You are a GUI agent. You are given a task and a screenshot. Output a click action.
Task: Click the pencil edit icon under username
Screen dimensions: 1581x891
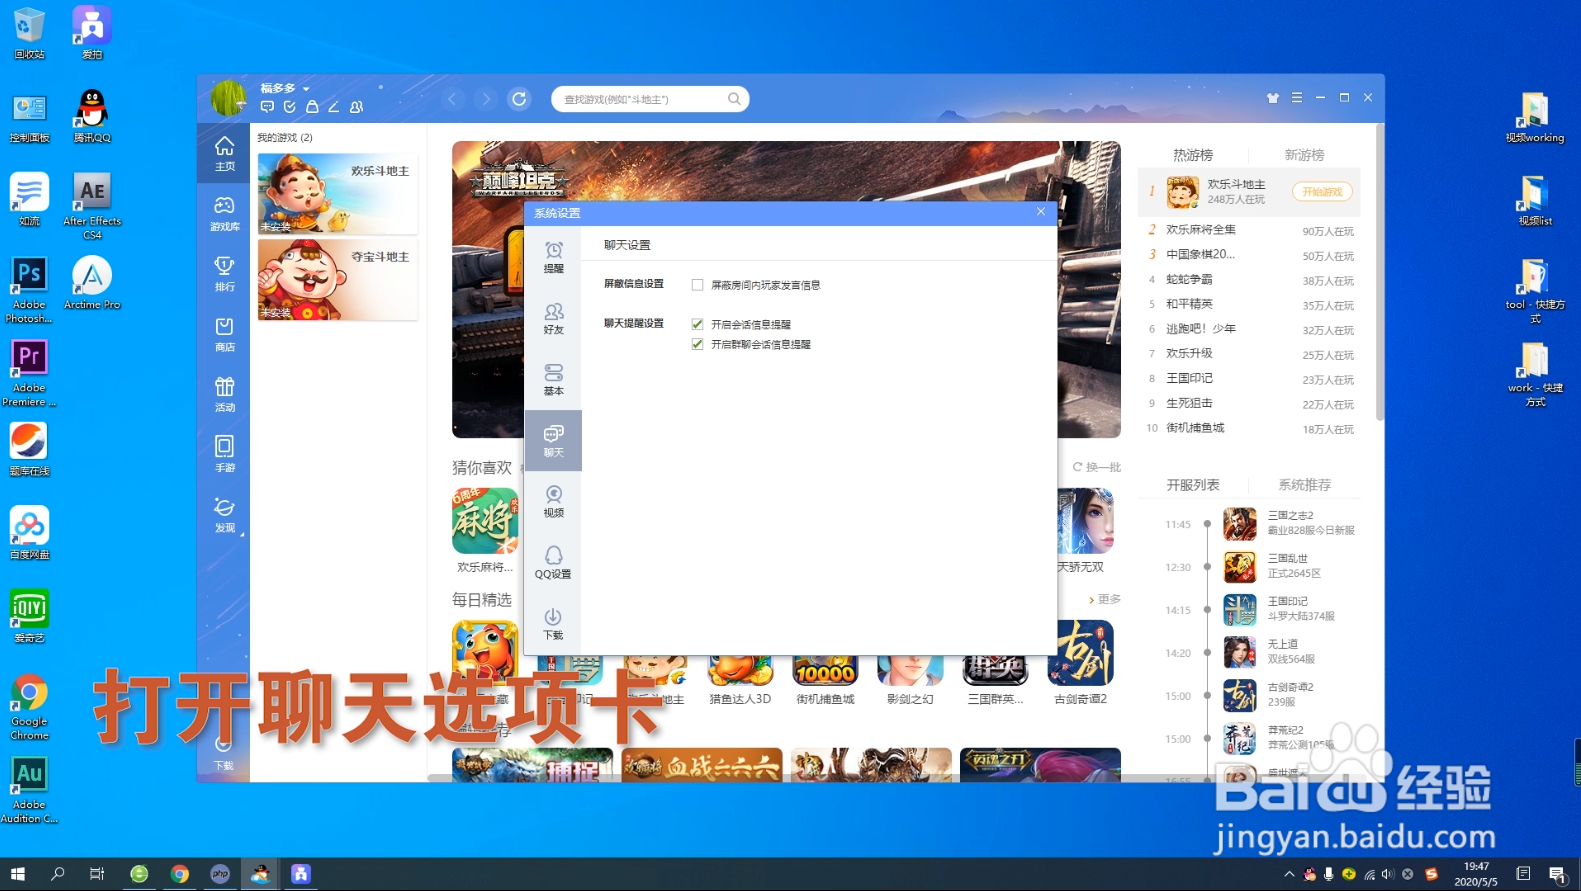334,107
